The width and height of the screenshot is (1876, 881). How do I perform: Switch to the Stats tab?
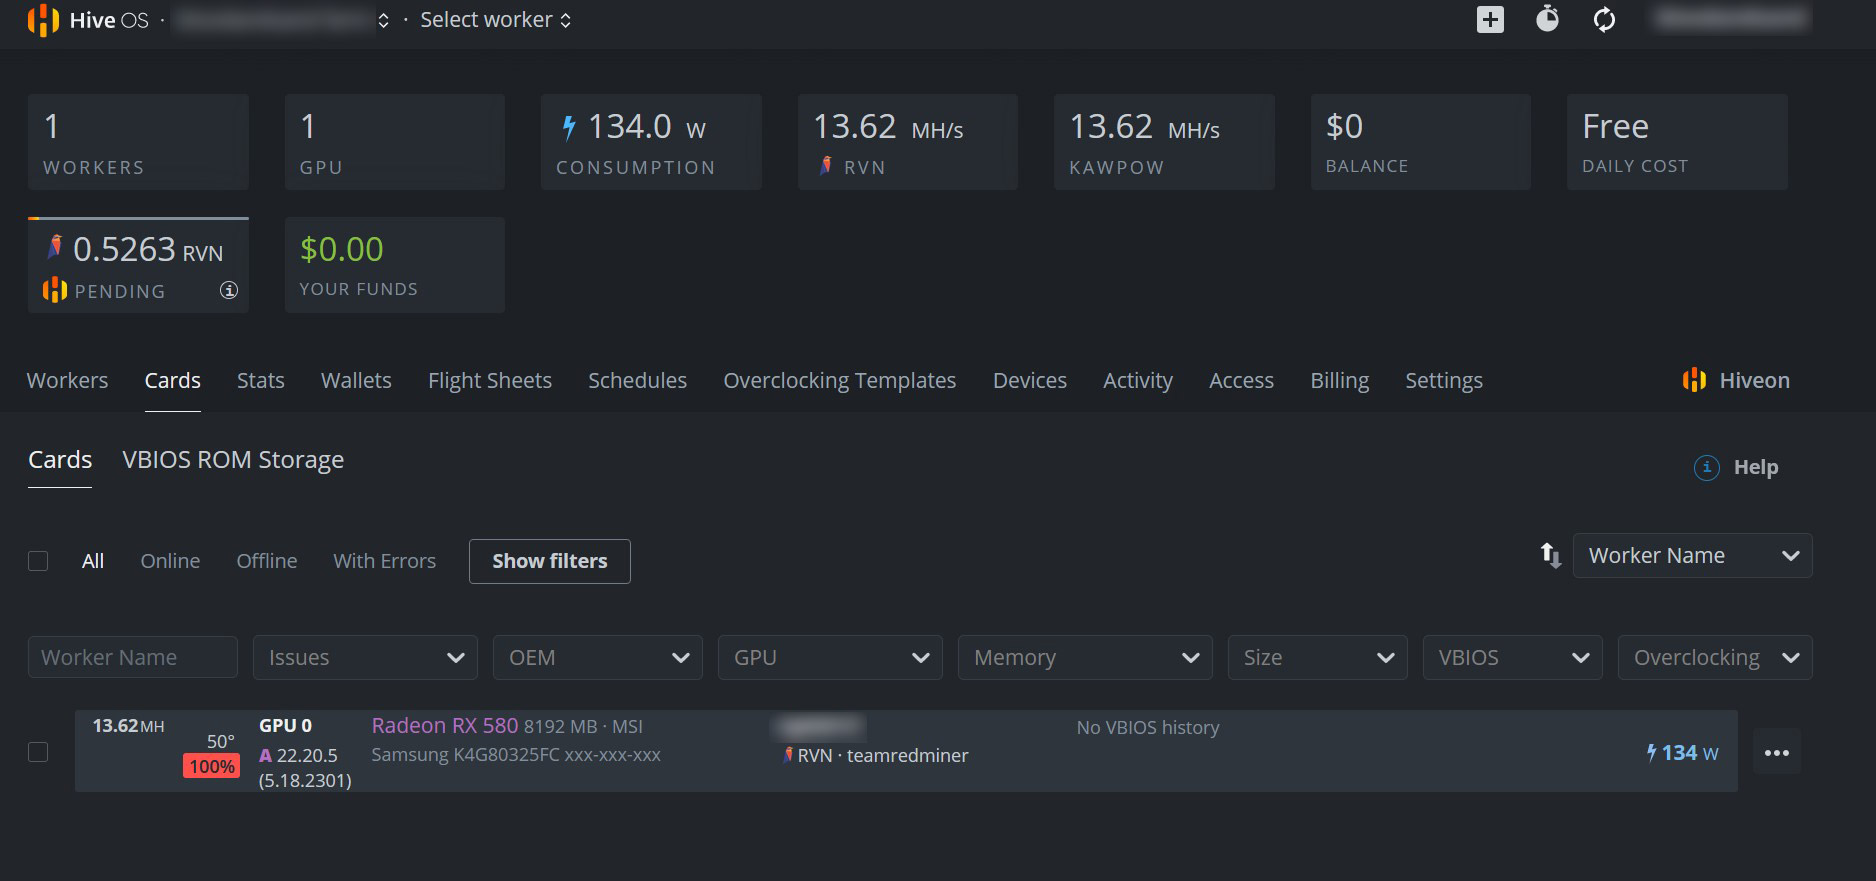point(261,380)
